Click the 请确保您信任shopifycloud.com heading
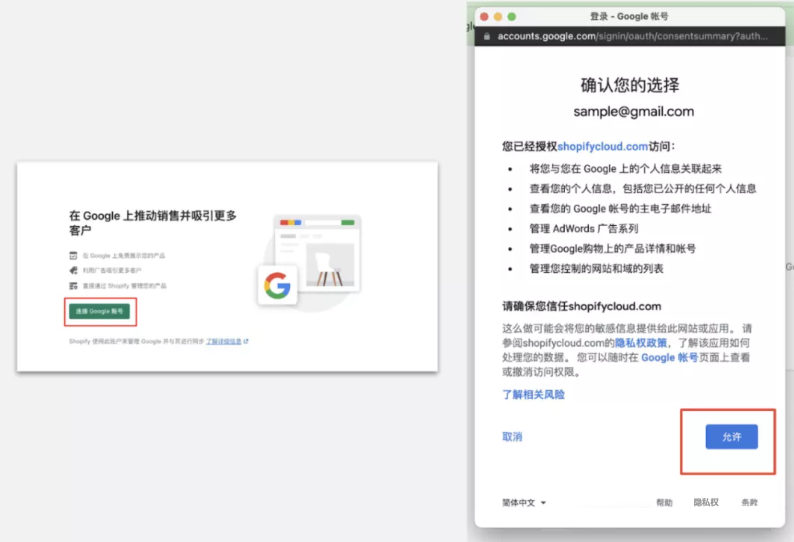The image size is (794, 542). 581,306
